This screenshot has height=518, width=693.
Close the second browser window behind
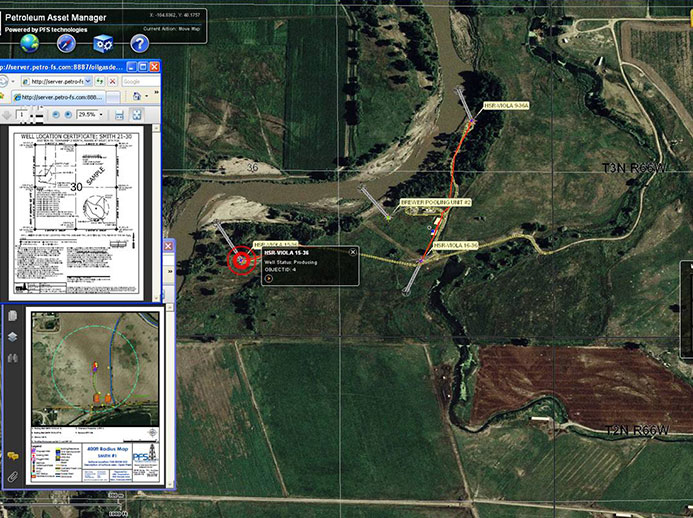[x=168, y=246]
